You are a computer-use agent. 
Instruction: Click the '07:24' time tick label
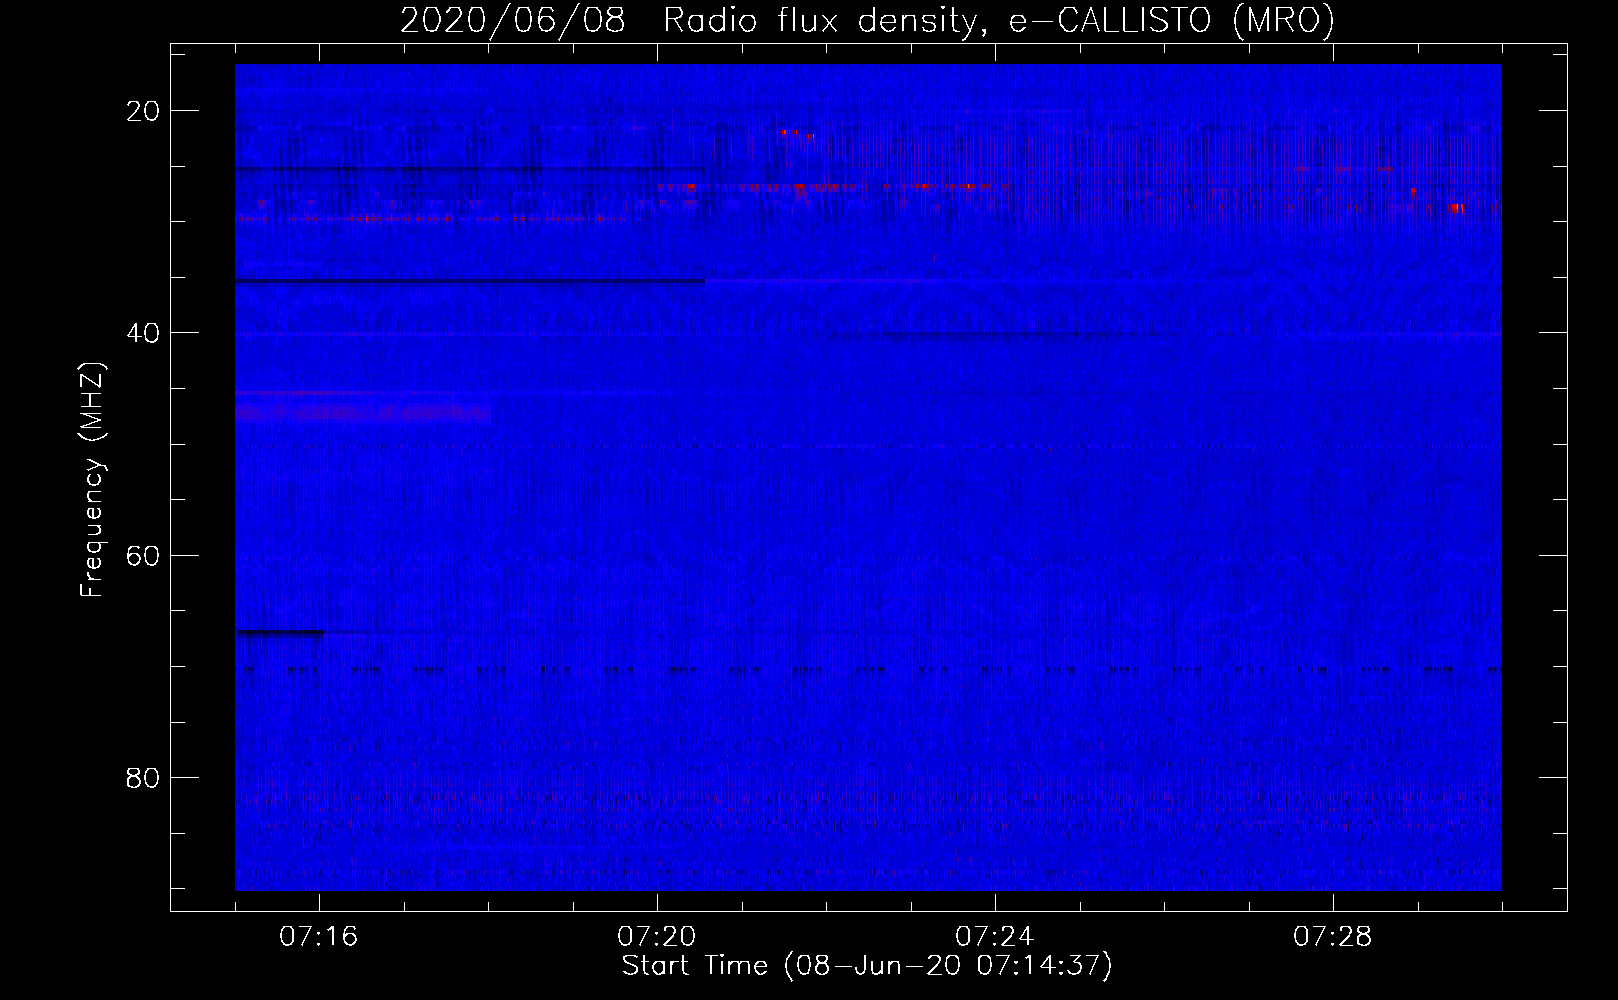995,937
